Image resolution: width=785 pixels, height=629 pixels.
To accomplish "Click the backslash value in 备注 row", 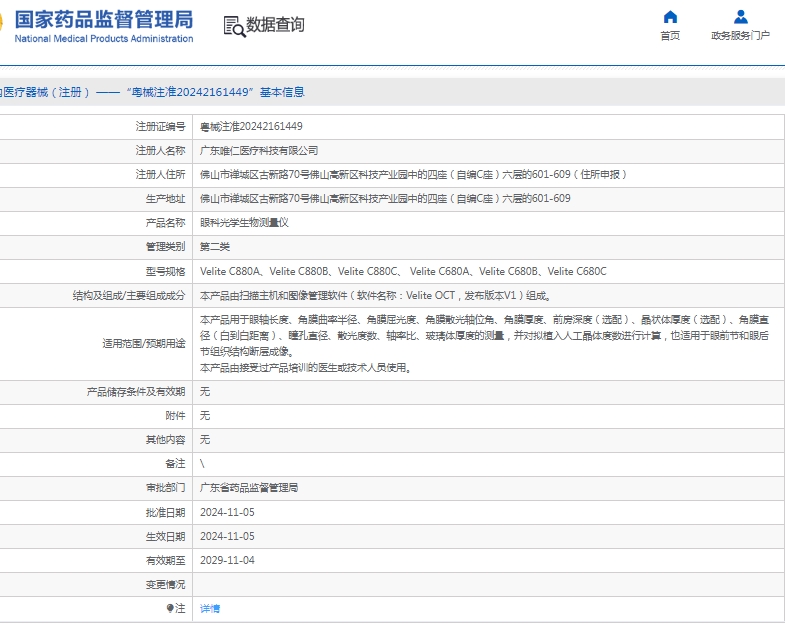I will [x=202, y=464].
